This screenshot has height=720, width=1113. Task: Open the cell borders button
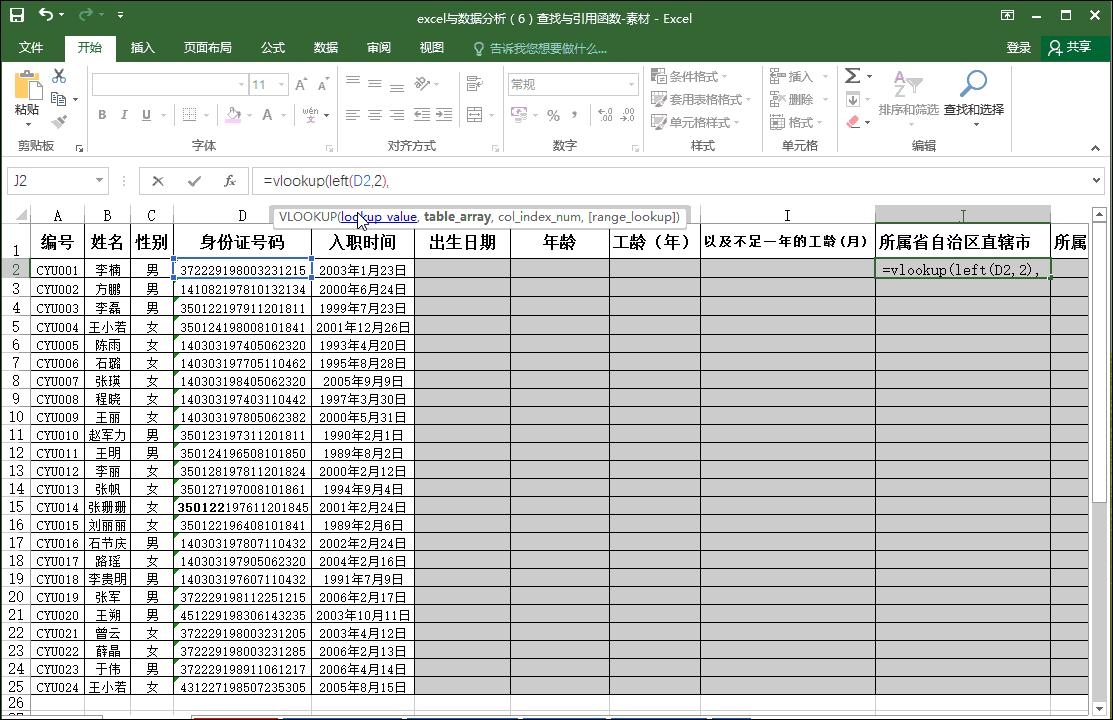(x=190, y=115)
